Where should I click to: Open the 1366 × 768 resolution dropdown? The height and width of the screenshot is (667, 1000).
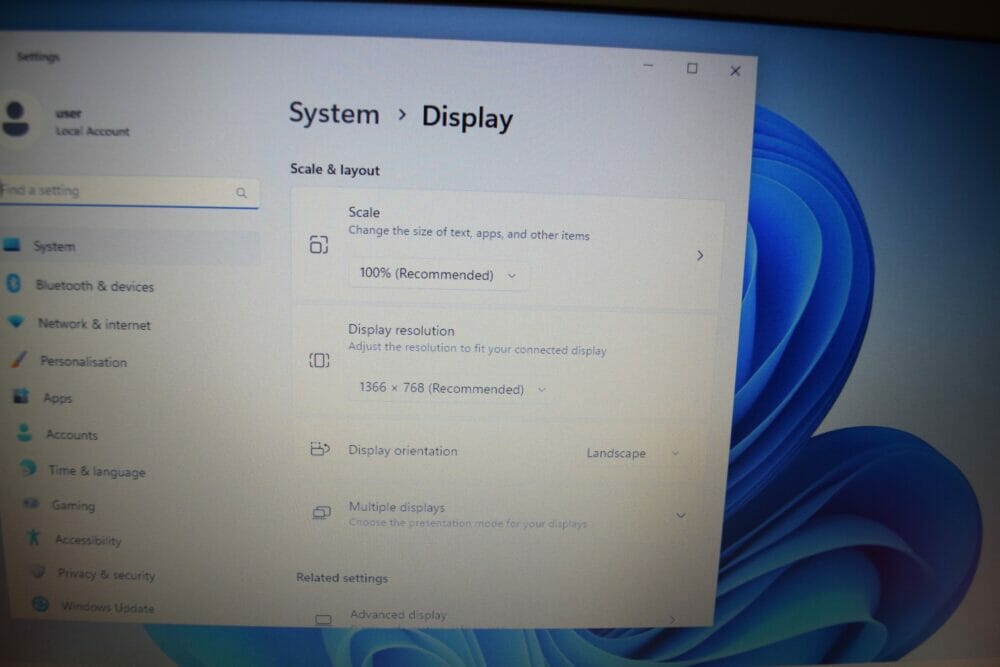click(452, 388)
